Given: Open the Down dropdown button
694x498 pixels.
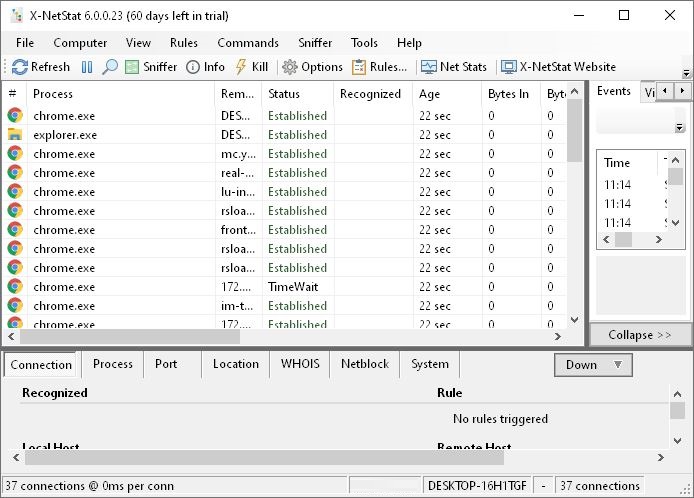Looking at the screenshot, I should [x=593, y=365].
